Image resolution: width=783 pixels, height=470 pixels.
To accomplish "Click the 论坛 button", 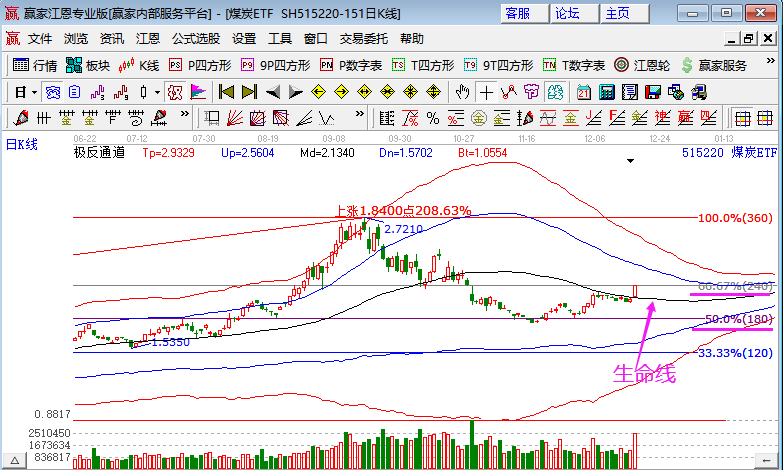I will pyautogui.click(x=575, y=13).
